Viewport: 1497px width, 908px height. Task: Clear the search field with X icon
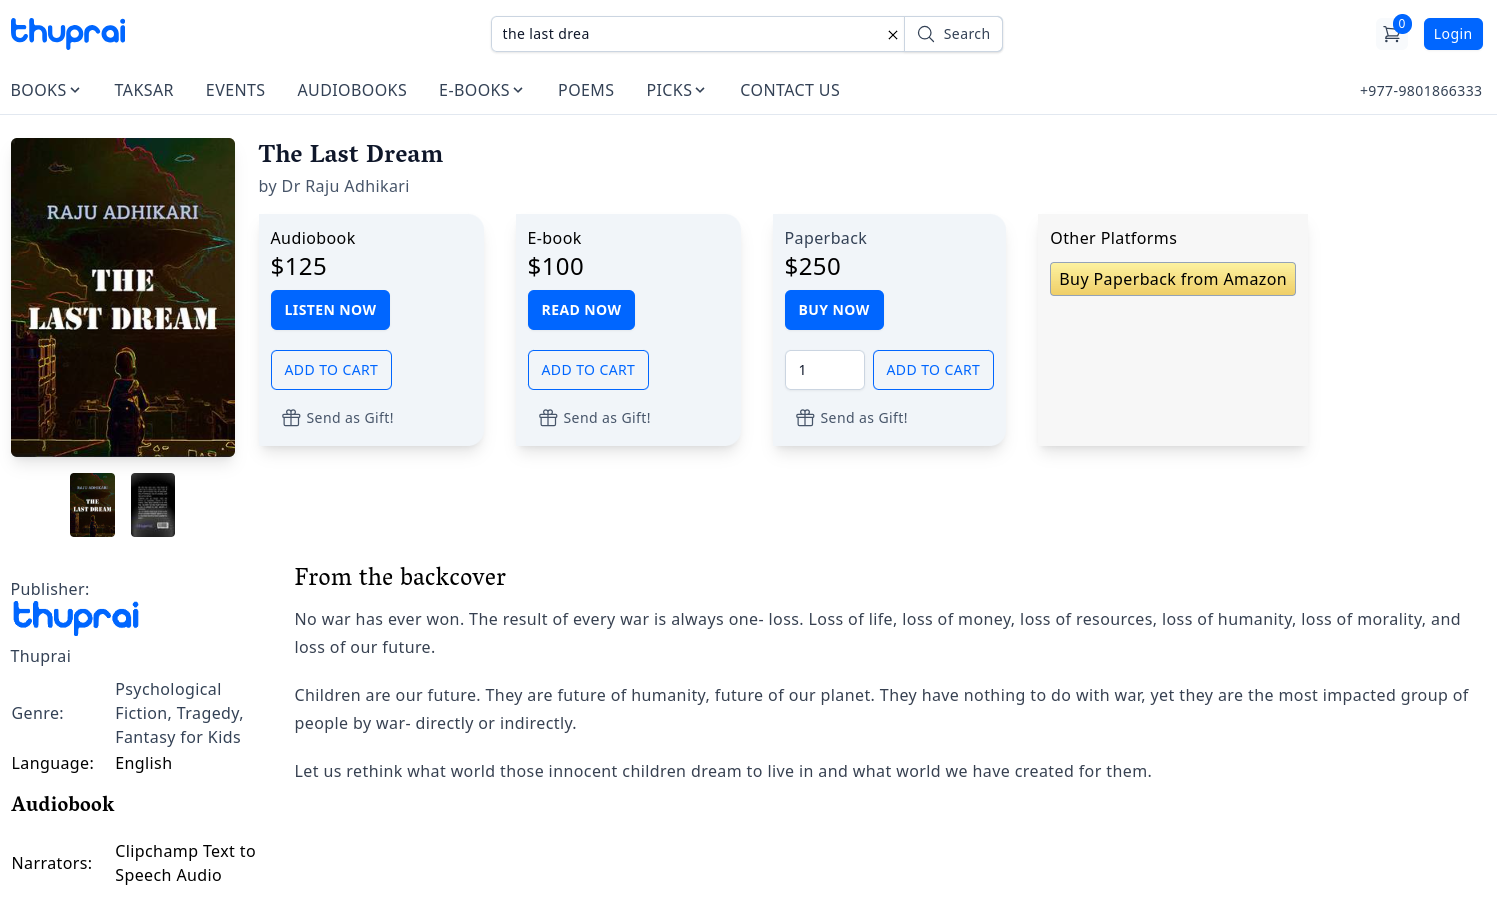892,35
